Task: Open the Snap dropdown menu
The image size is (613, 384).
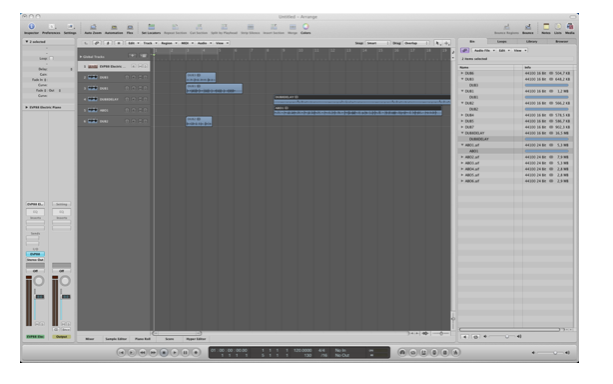Action: point(377,43)
